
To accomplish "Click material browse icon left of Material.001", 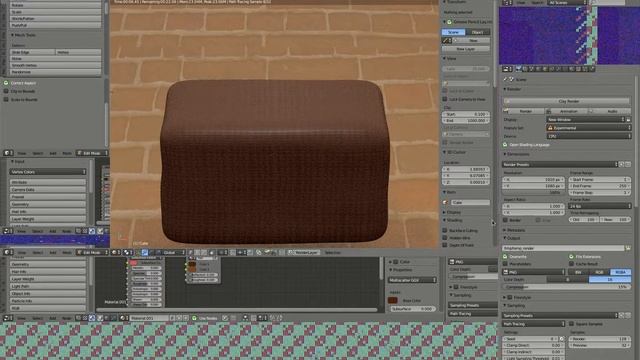I will coord(124,318).
